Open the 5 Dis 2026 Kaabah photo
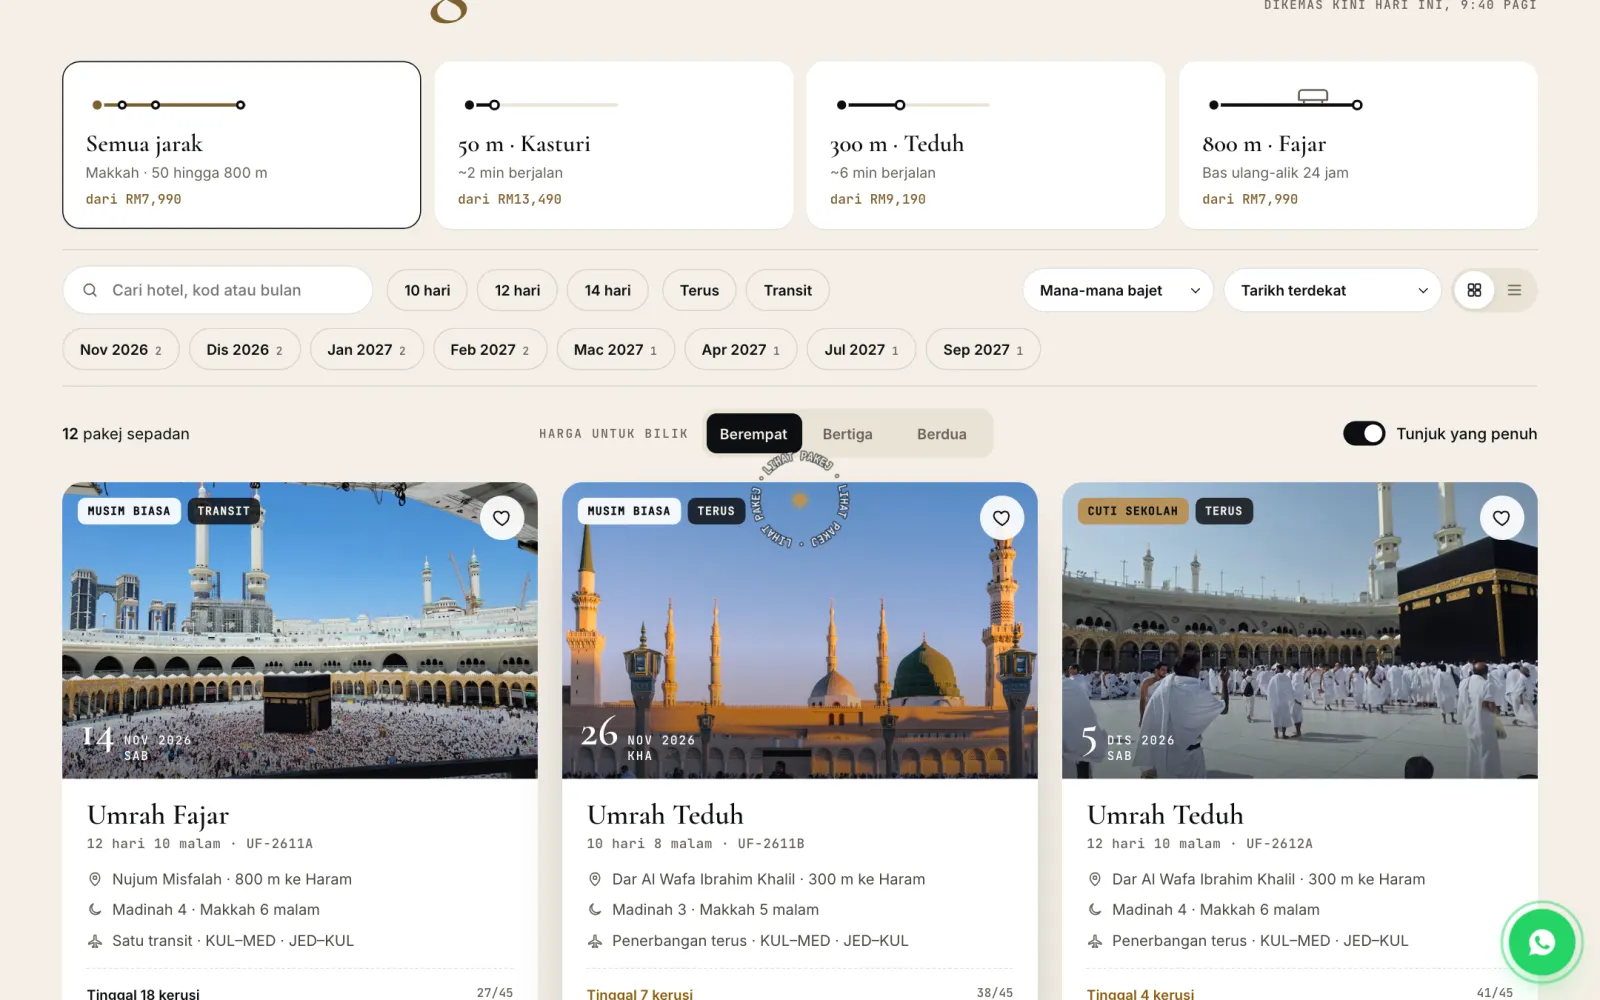The width and height of the screenshot is (1600, 1000). 1300,630
